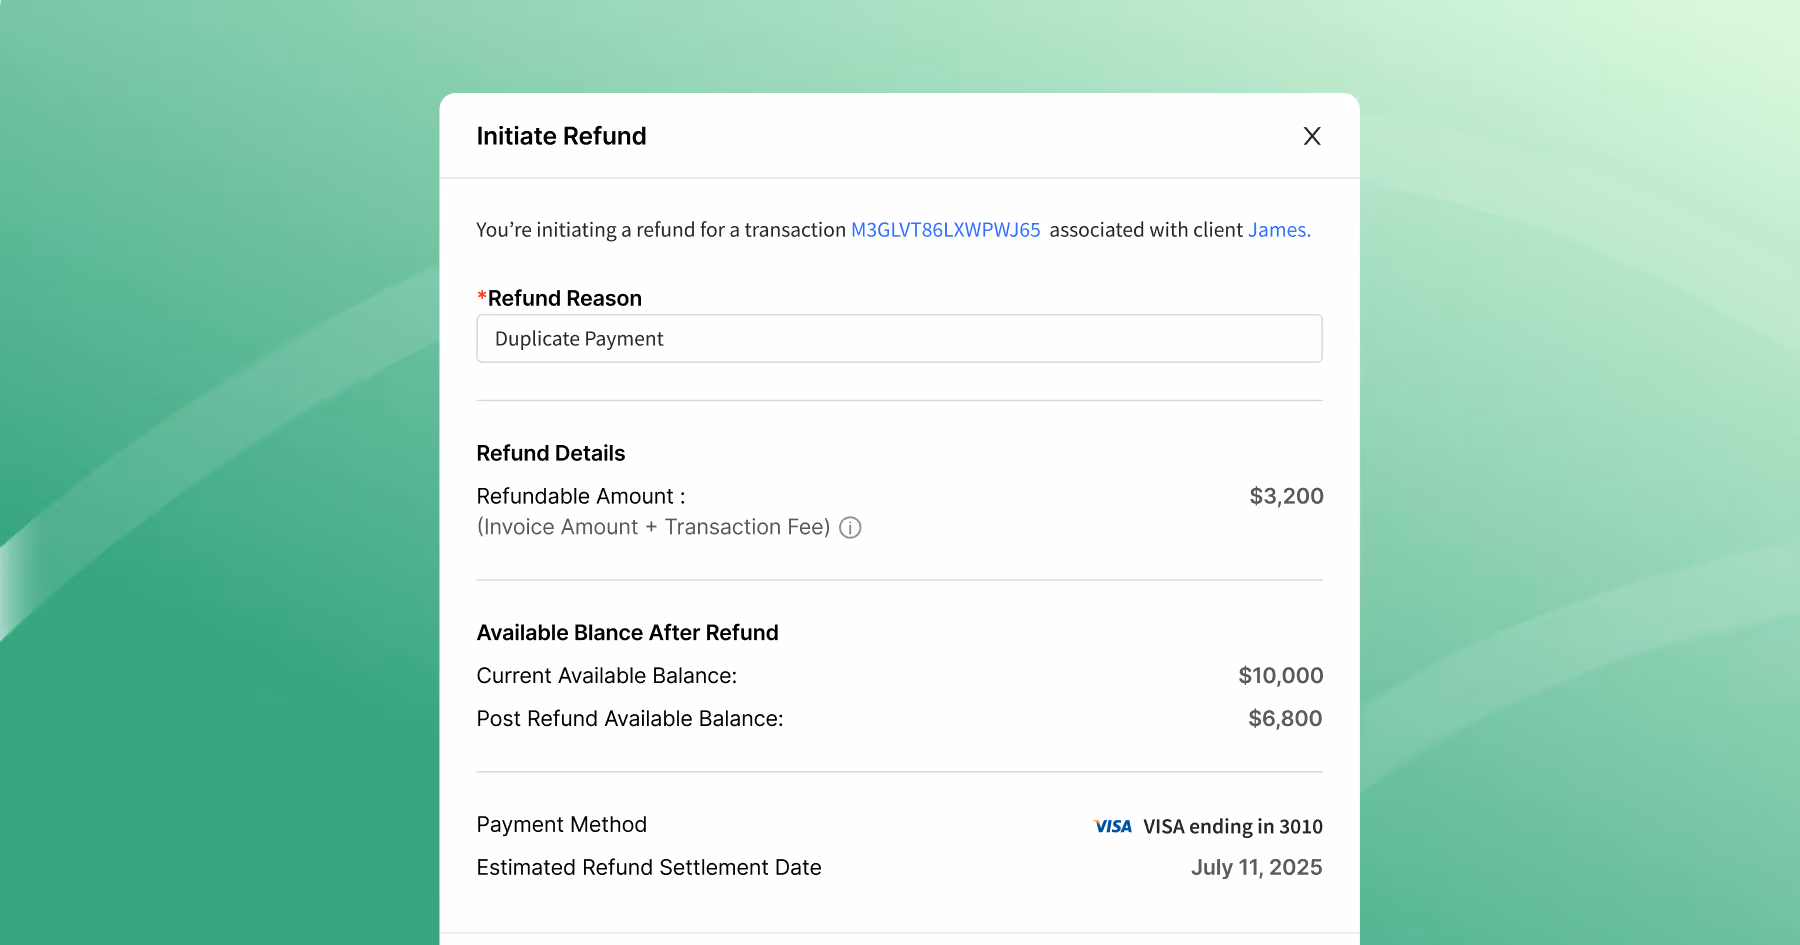
Task: Click the Invoice Amount plus Transaction Fee label
Action: (x=653, y=526)
